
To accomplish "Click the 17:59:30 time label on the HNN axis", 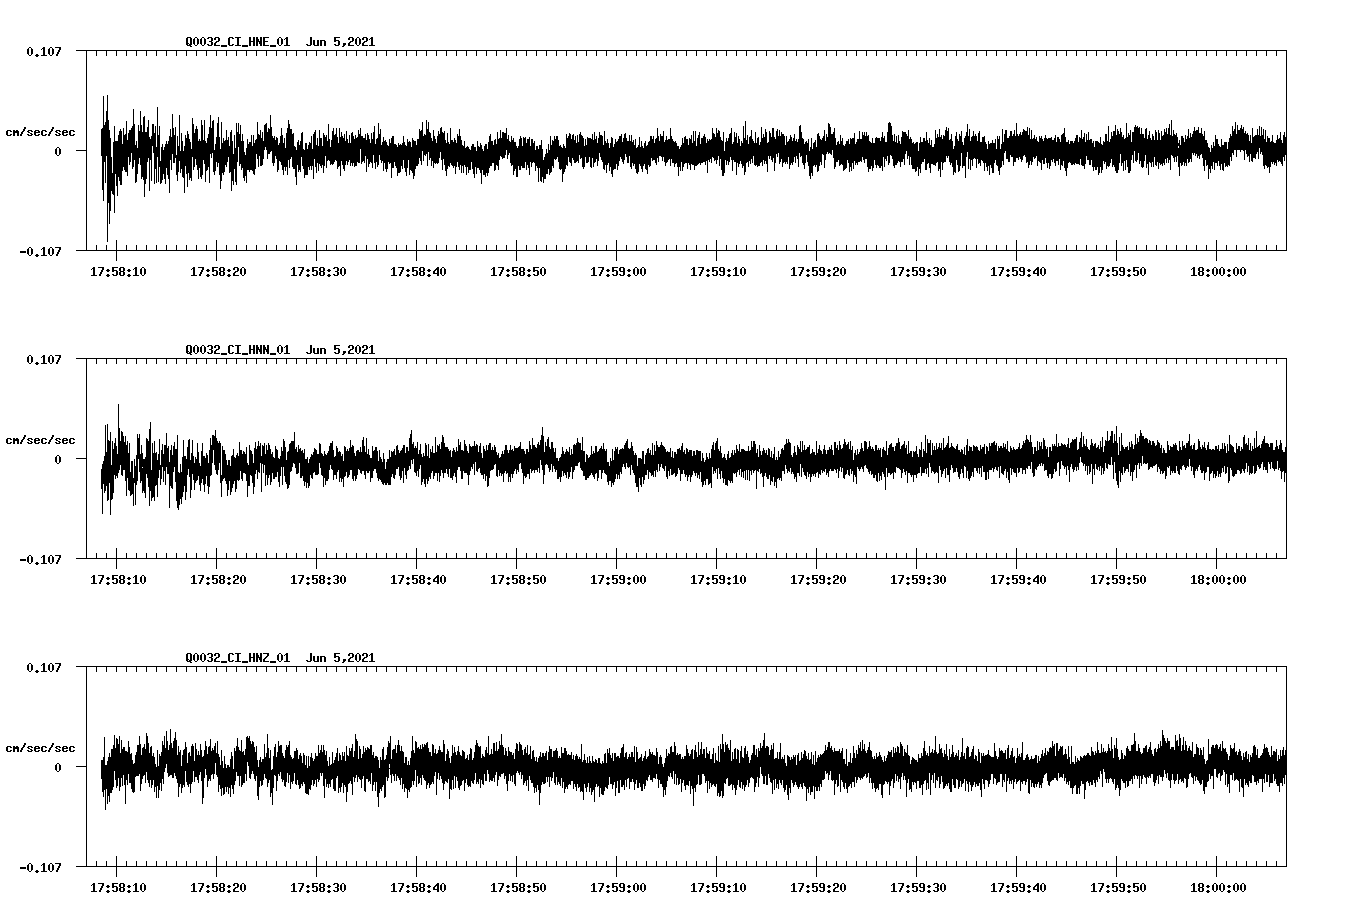I will click(918, 579).
